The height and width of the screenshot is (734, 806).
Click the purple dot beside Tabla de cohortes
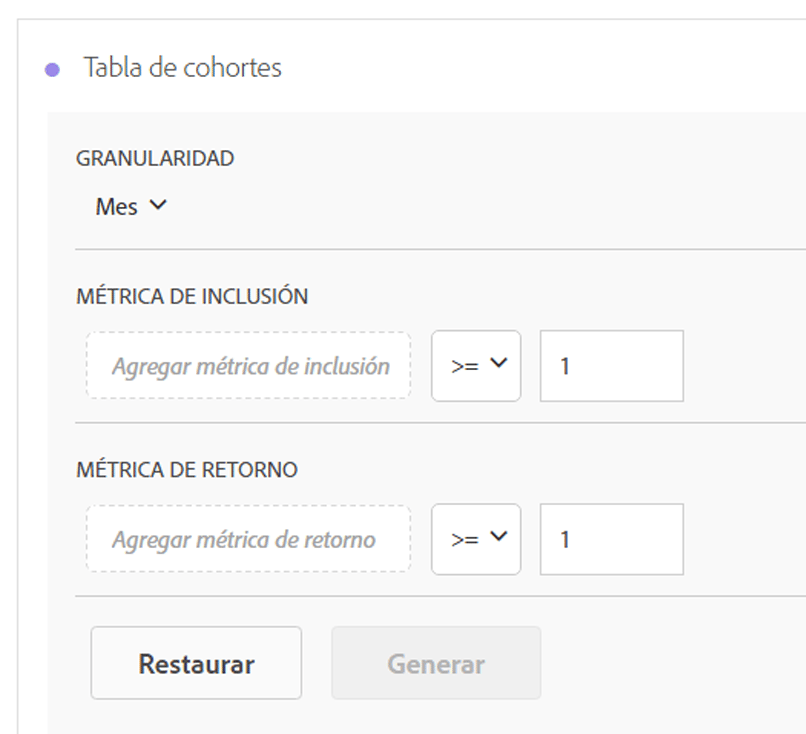click(x=52, y=69)
